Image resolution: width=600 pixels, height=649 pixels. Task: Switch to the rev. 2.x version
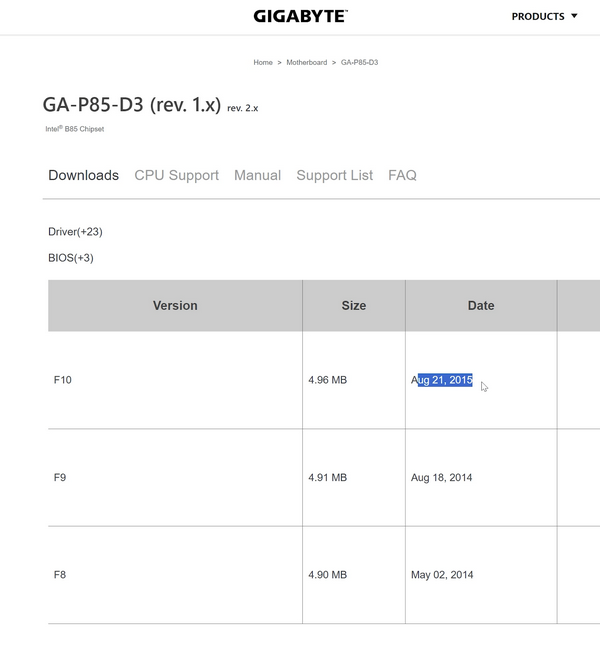pyautogui.click(x=242, y=108)
